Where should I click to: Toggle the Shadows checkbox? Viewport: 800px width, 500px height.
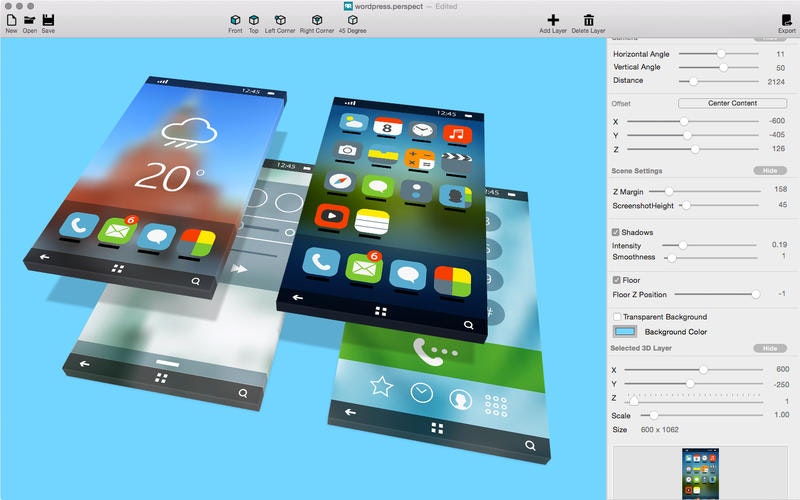click(x=616, y=232)
